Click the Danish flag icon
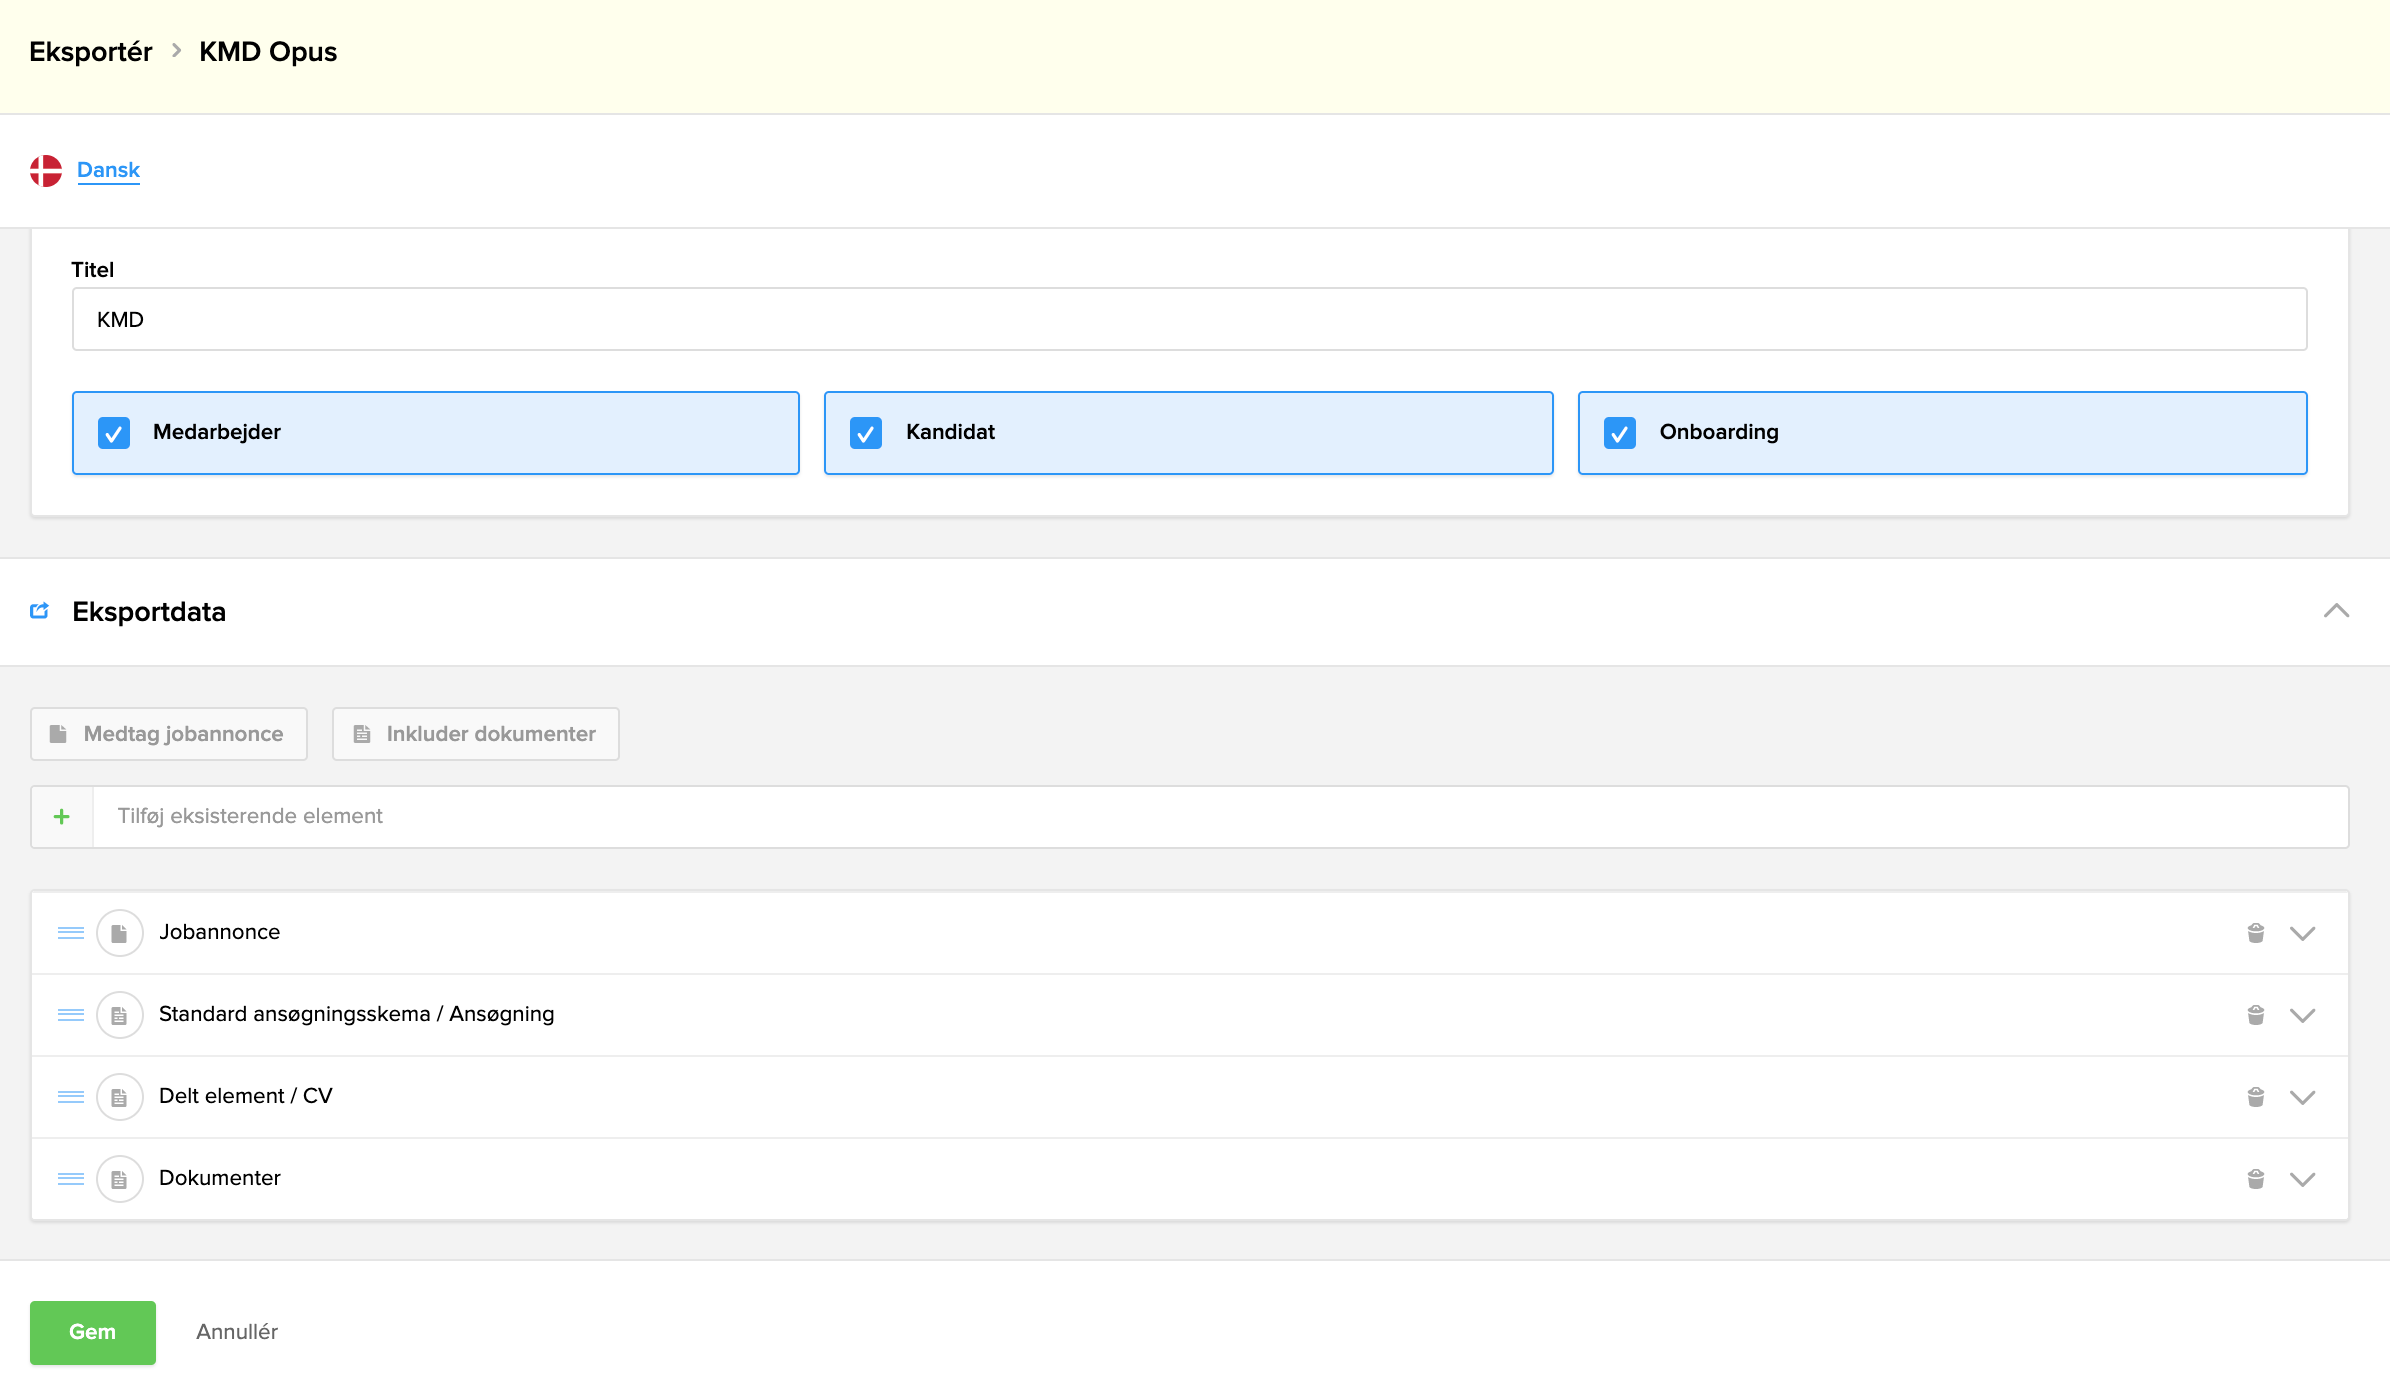Image resolution: width=2390 pixels, height=1392 pixels. click(x=47, y=169)
